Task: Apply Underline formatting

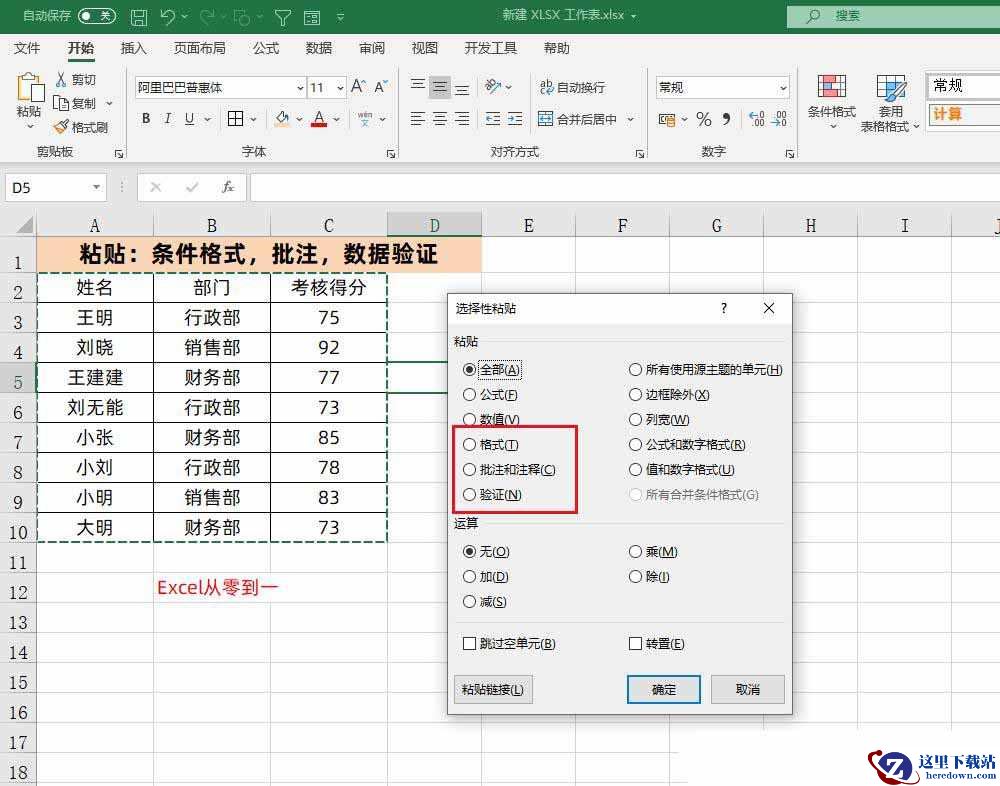Action: tap(189, 119)
